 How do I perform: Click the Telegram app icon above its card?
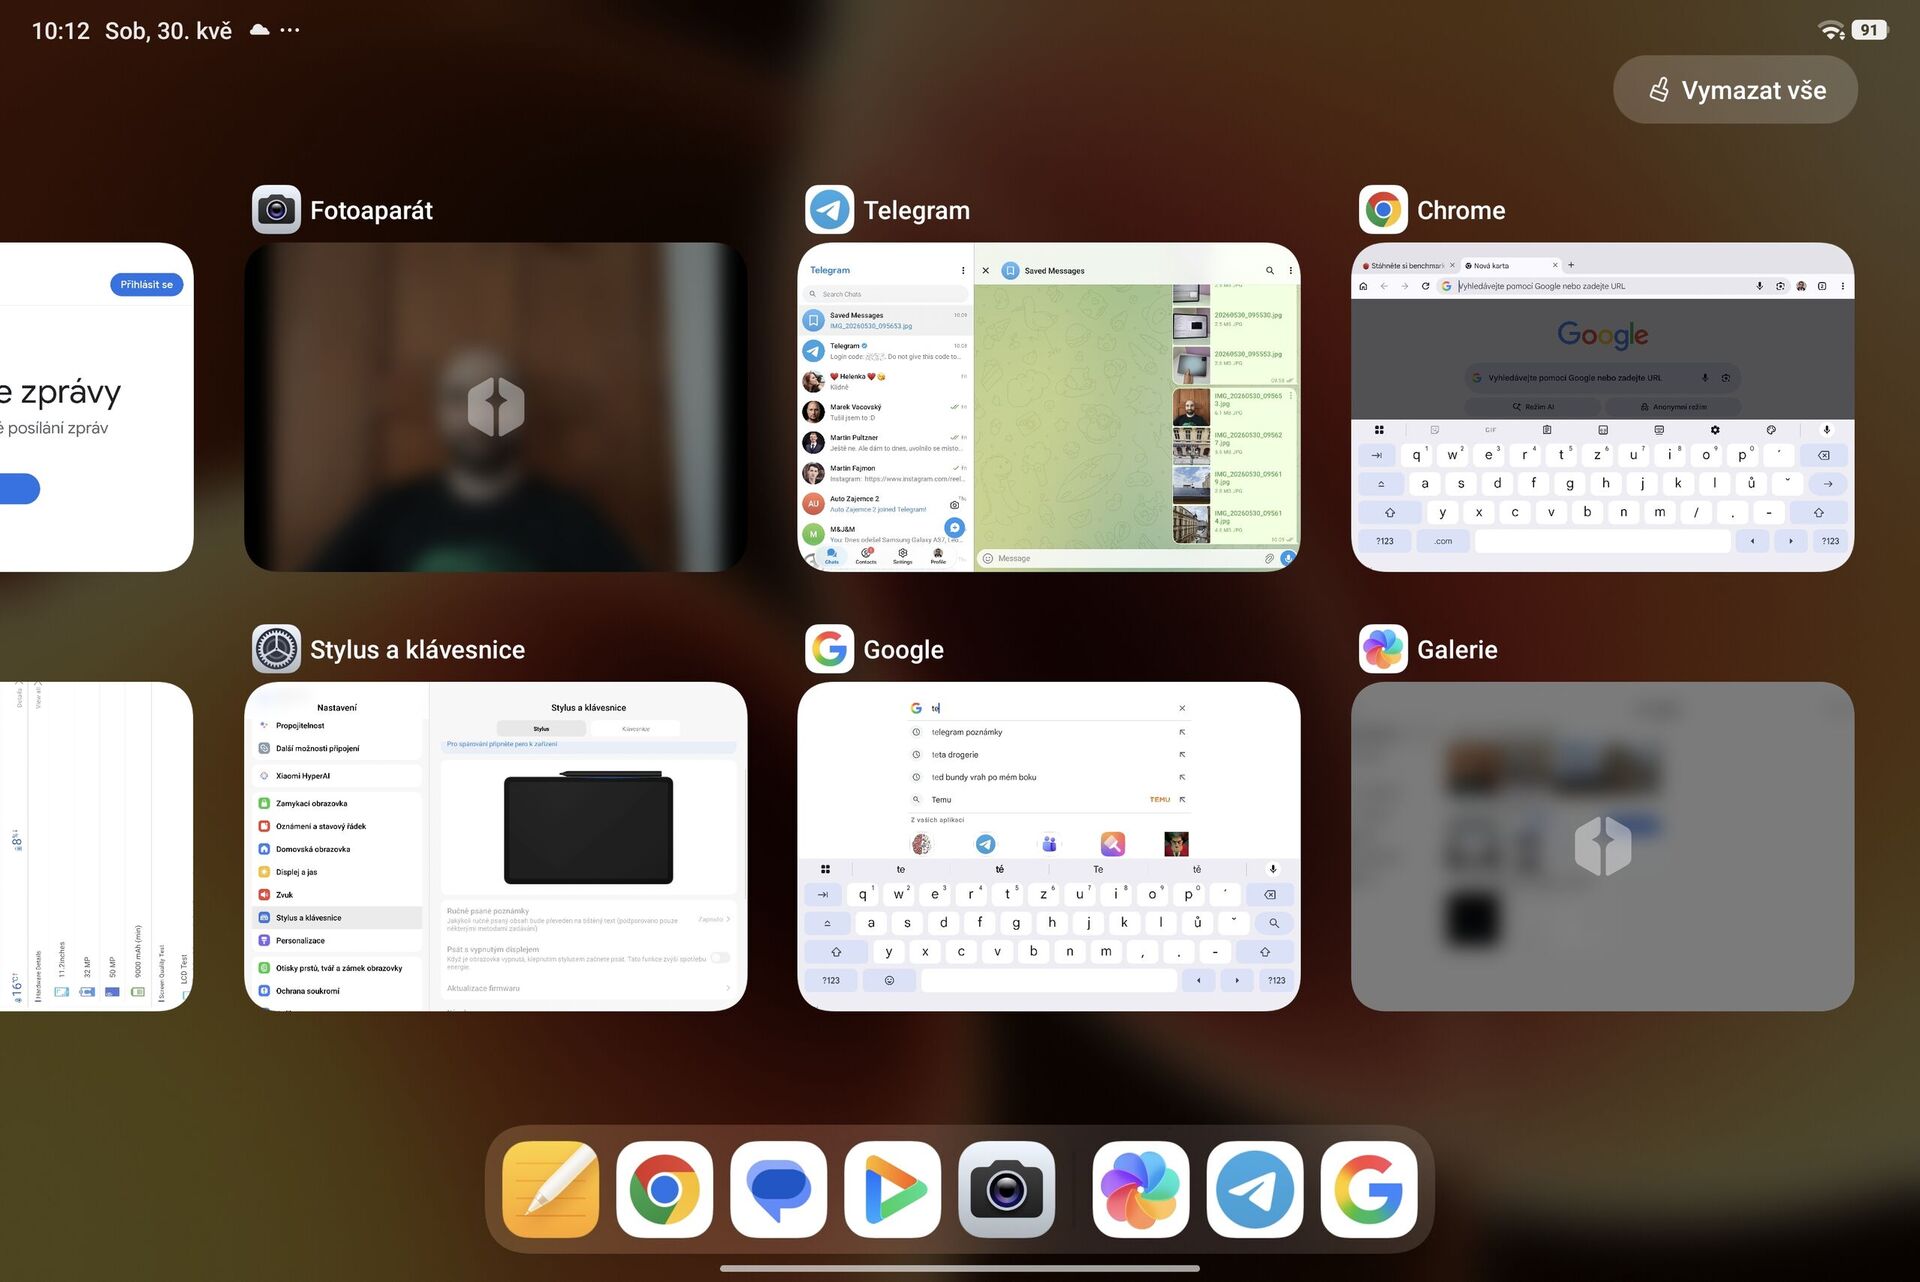pos(830,210)
